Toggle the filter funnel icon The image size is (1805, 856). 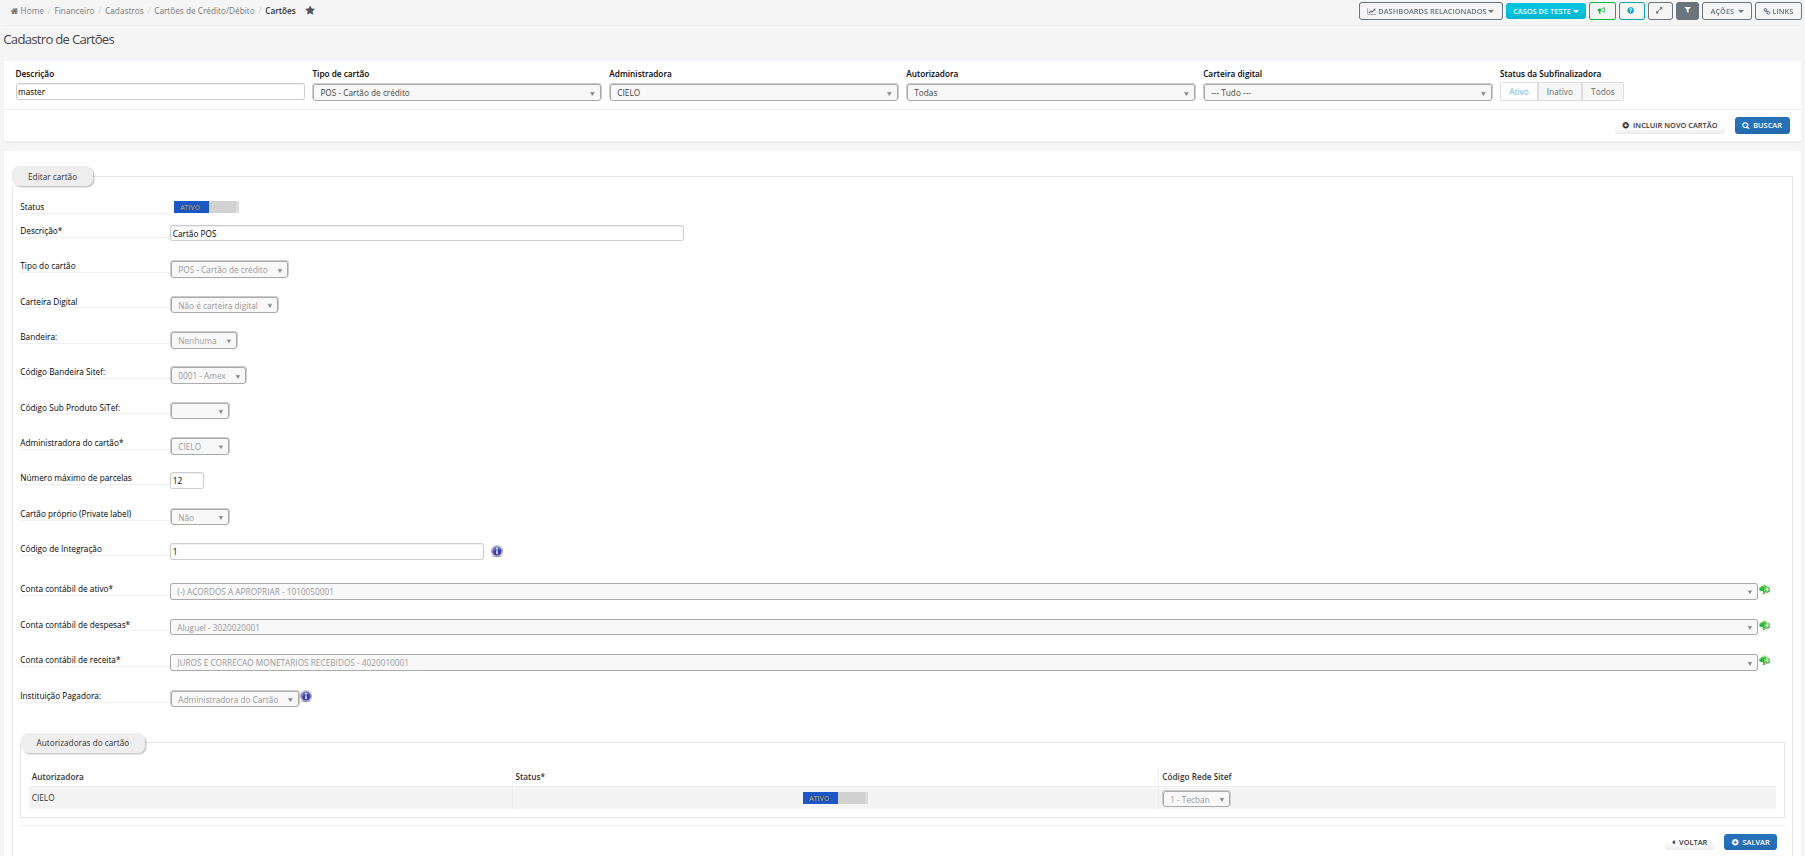coord(1687,11)
